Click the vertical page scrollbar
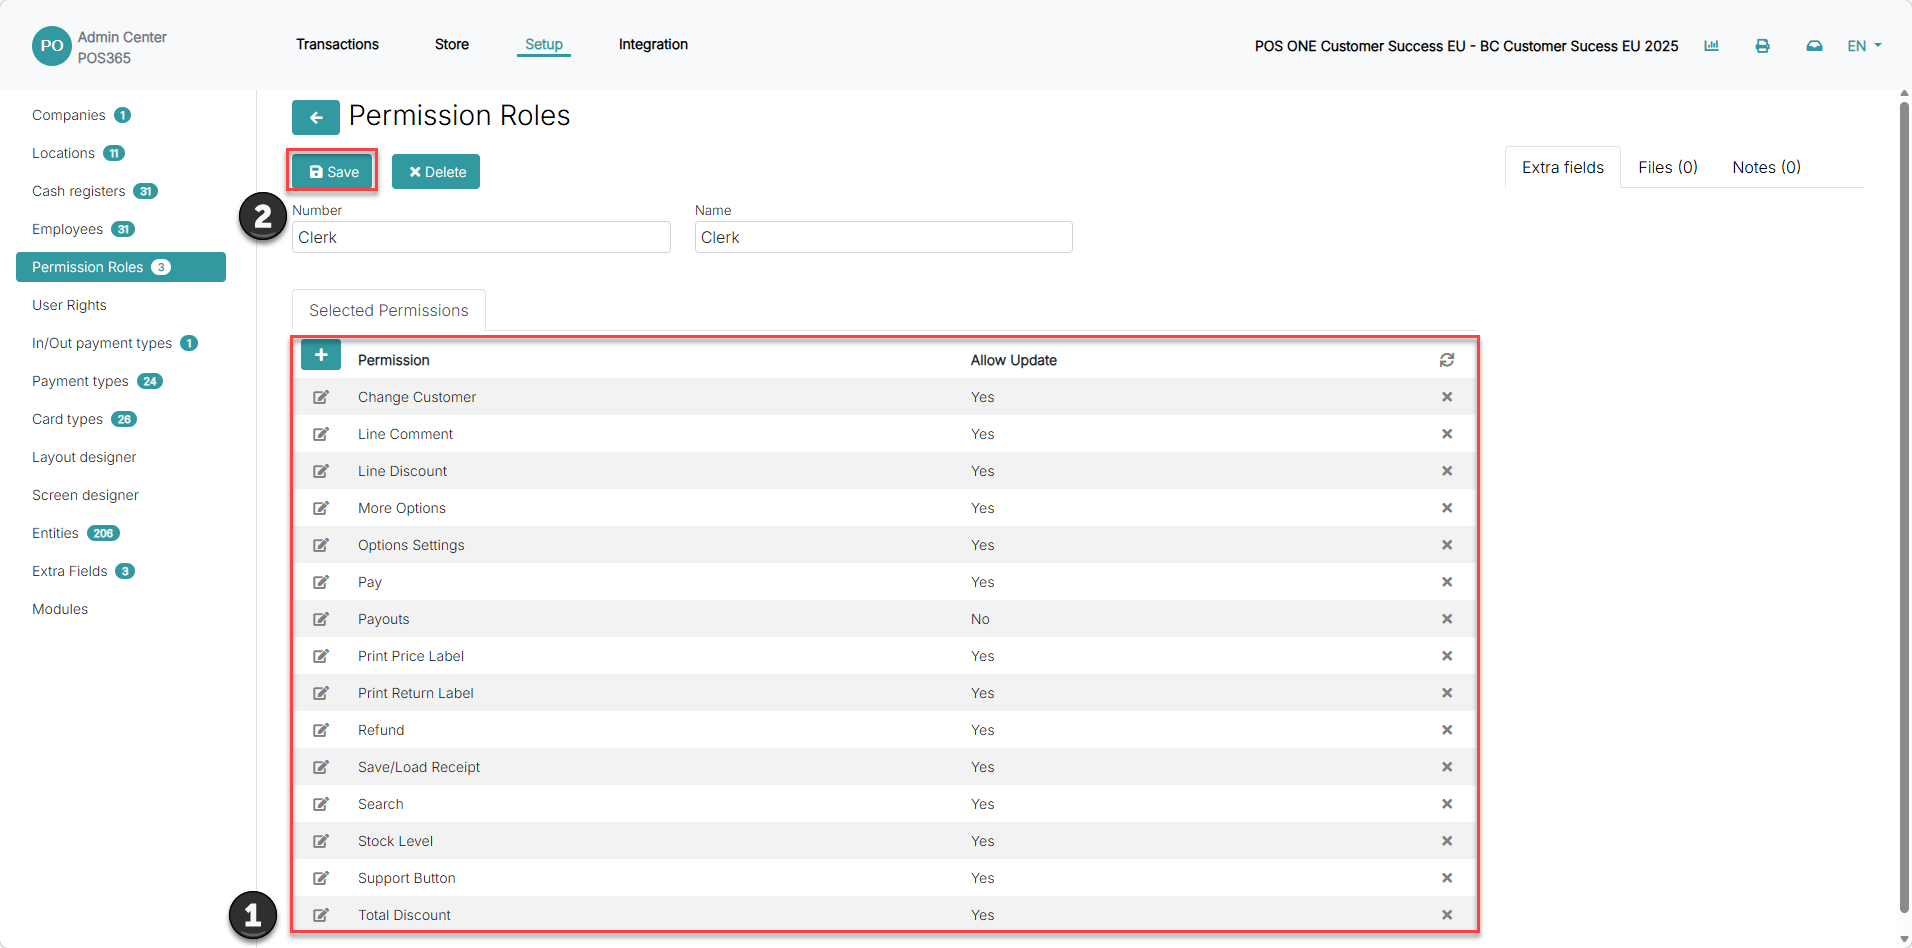The width and height of the screenshot is (1912, 948). [1904, 508]
